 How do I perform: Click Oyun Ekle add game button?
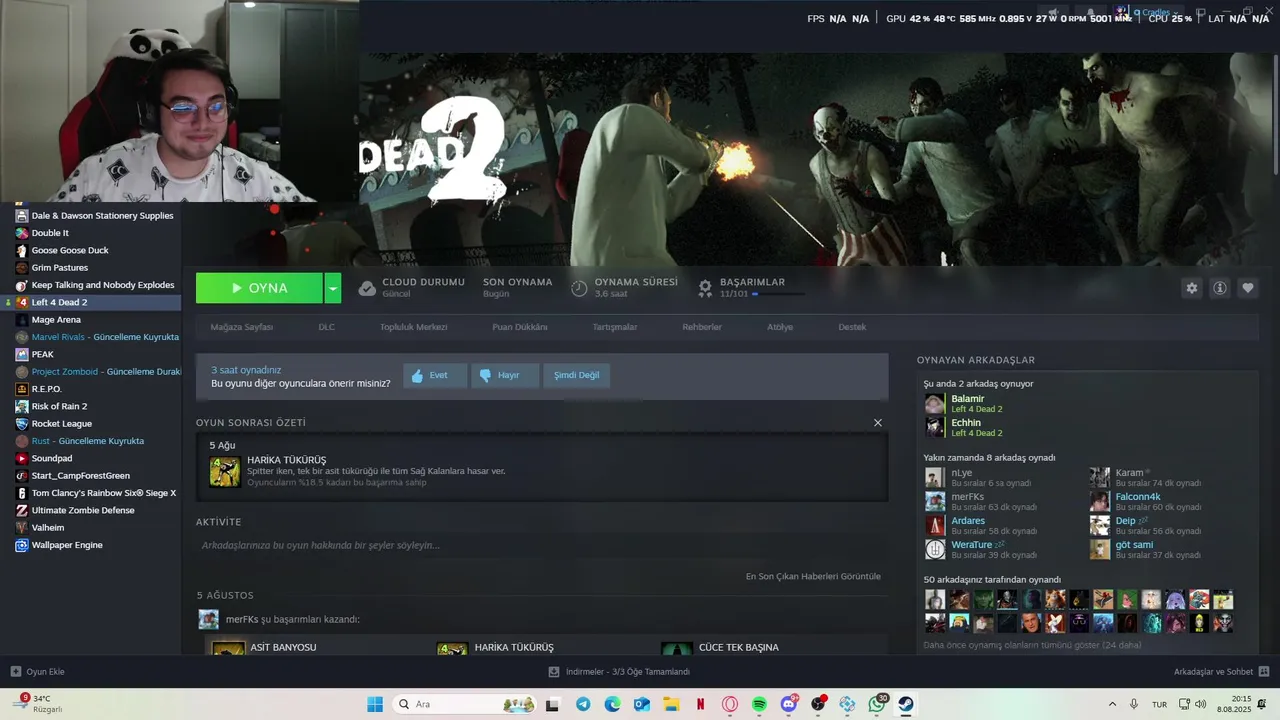[37, 672]
